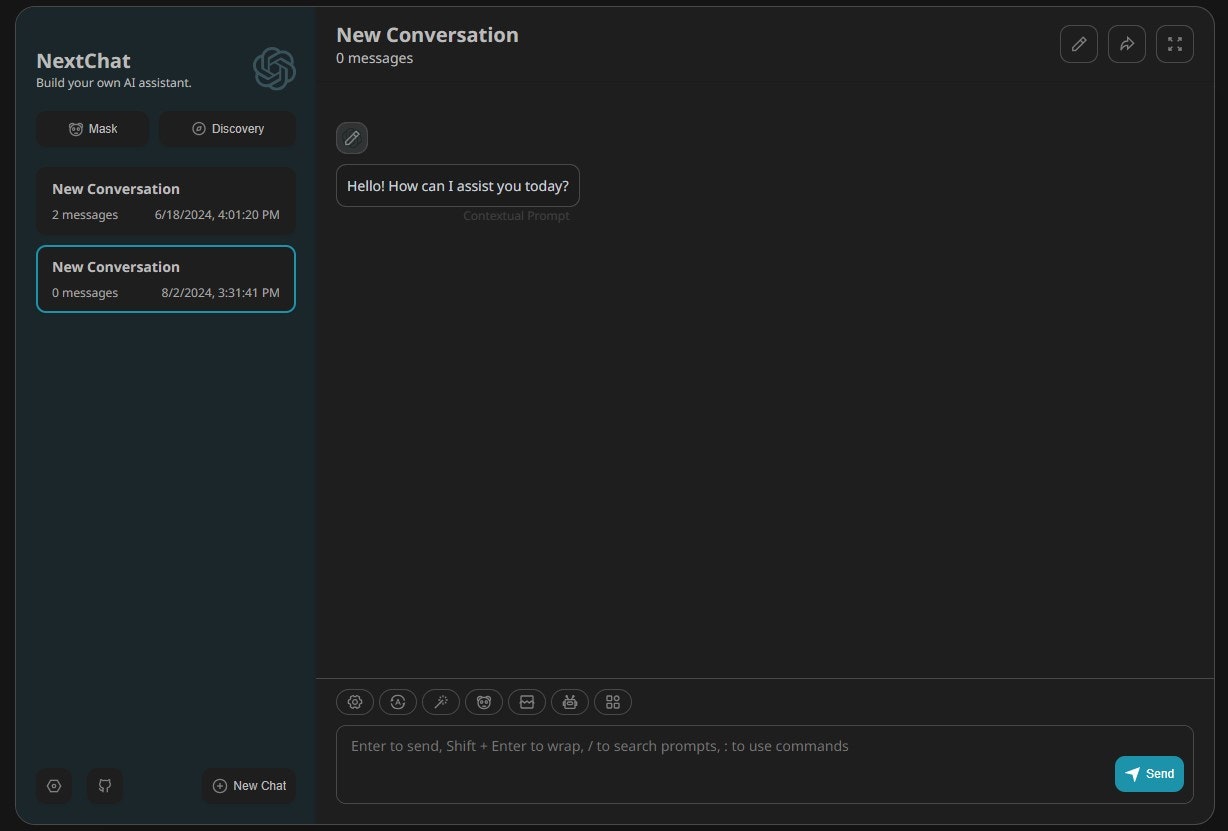Upload an image using the image icon

pyautogui.click(x=527, y=702)
